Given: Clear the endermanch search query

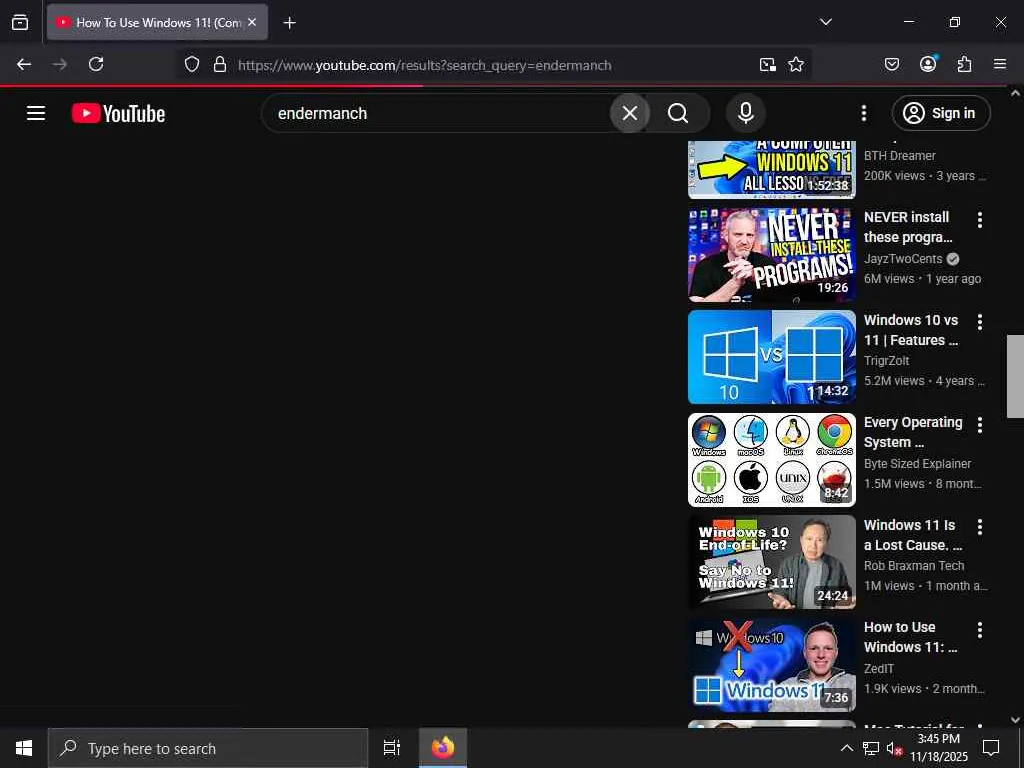Looking at the screenshot, I should 630,113.
